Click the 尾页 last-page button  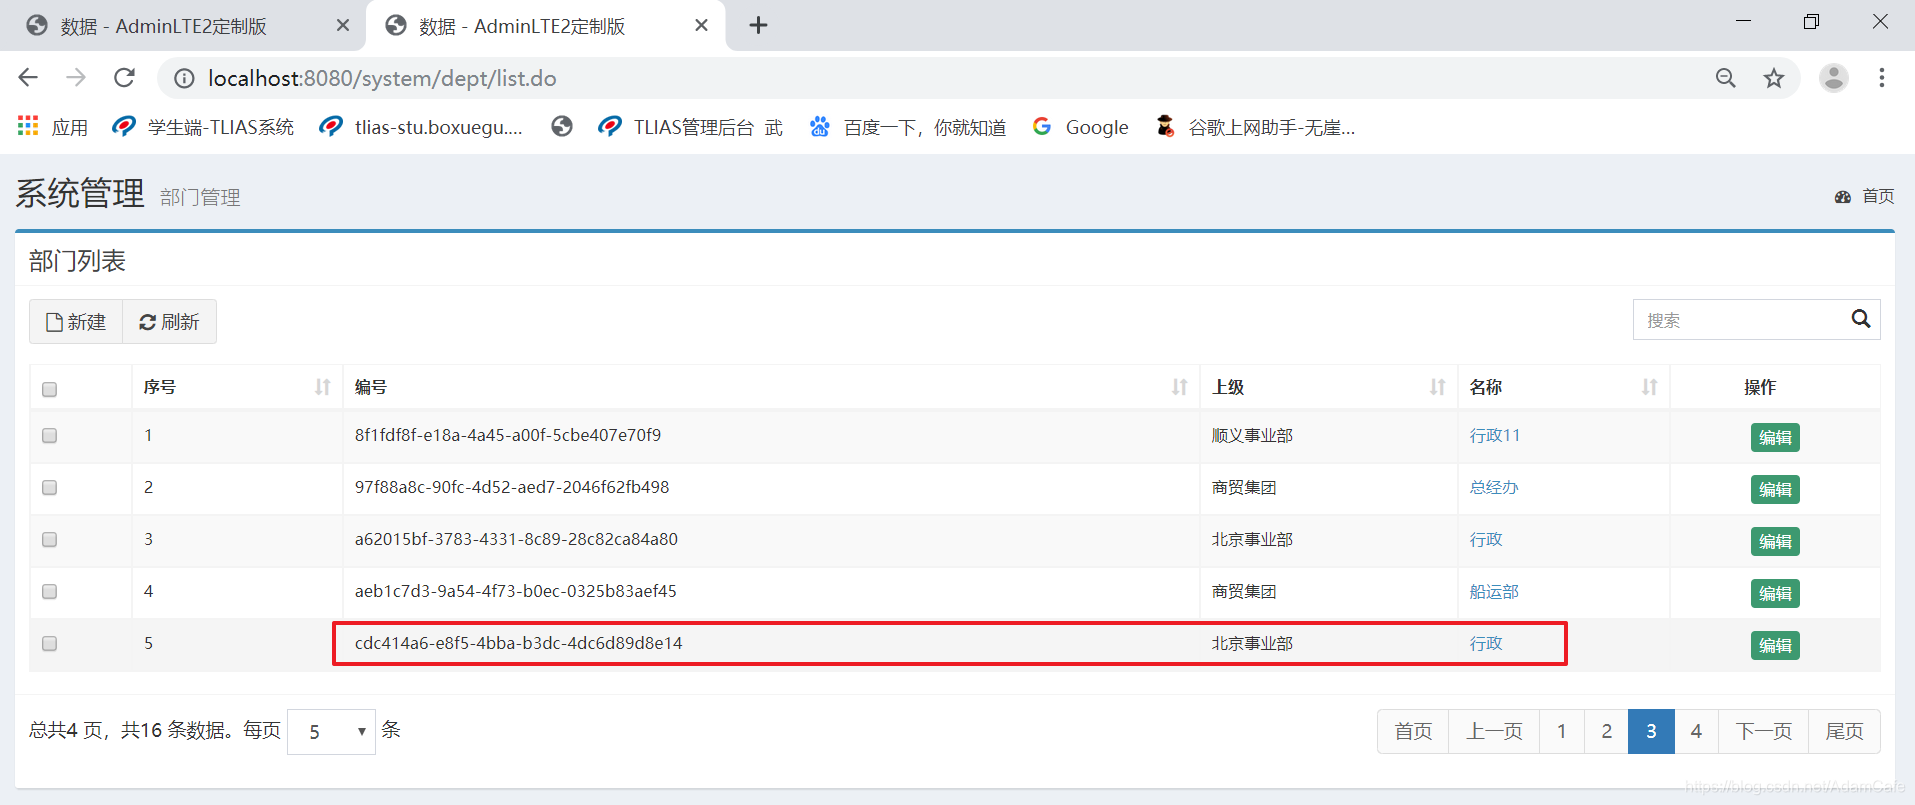[1845, 731]
